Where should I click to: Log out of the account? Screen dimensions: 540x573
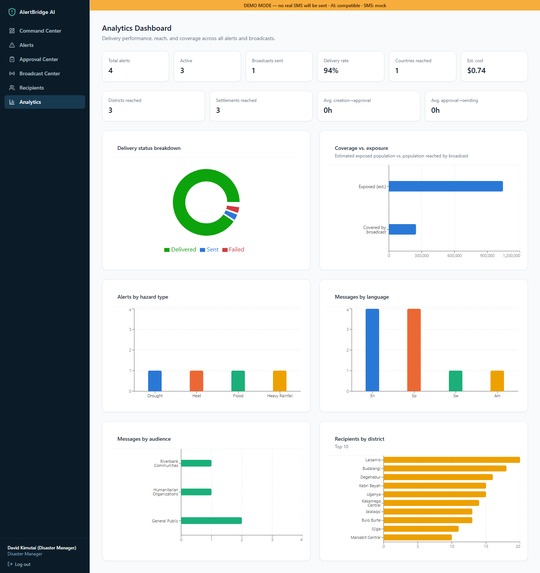click(19, 564)
